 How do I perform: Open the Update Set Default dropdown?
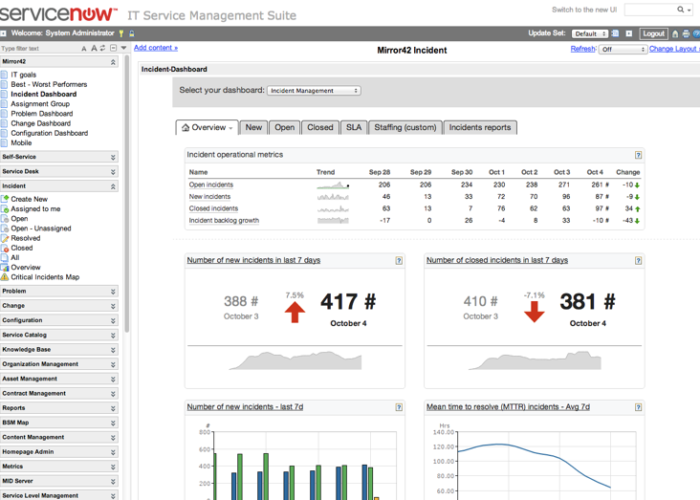[x=590, y=33]
